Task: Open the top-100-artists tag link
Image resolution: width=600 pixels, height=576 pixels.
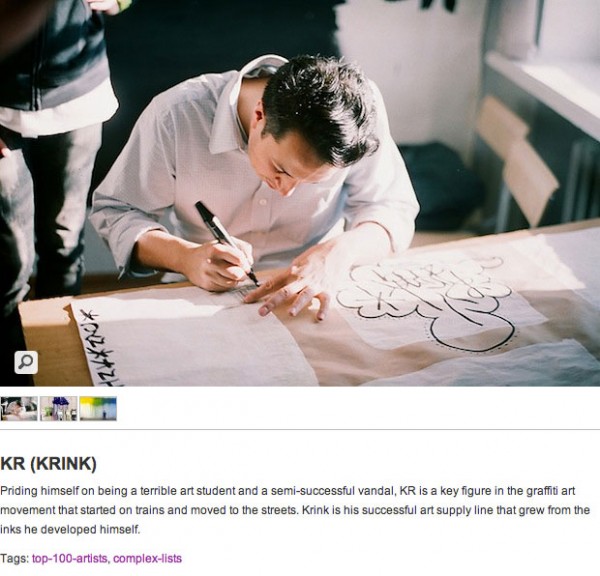Action: (x=70, y=558)
